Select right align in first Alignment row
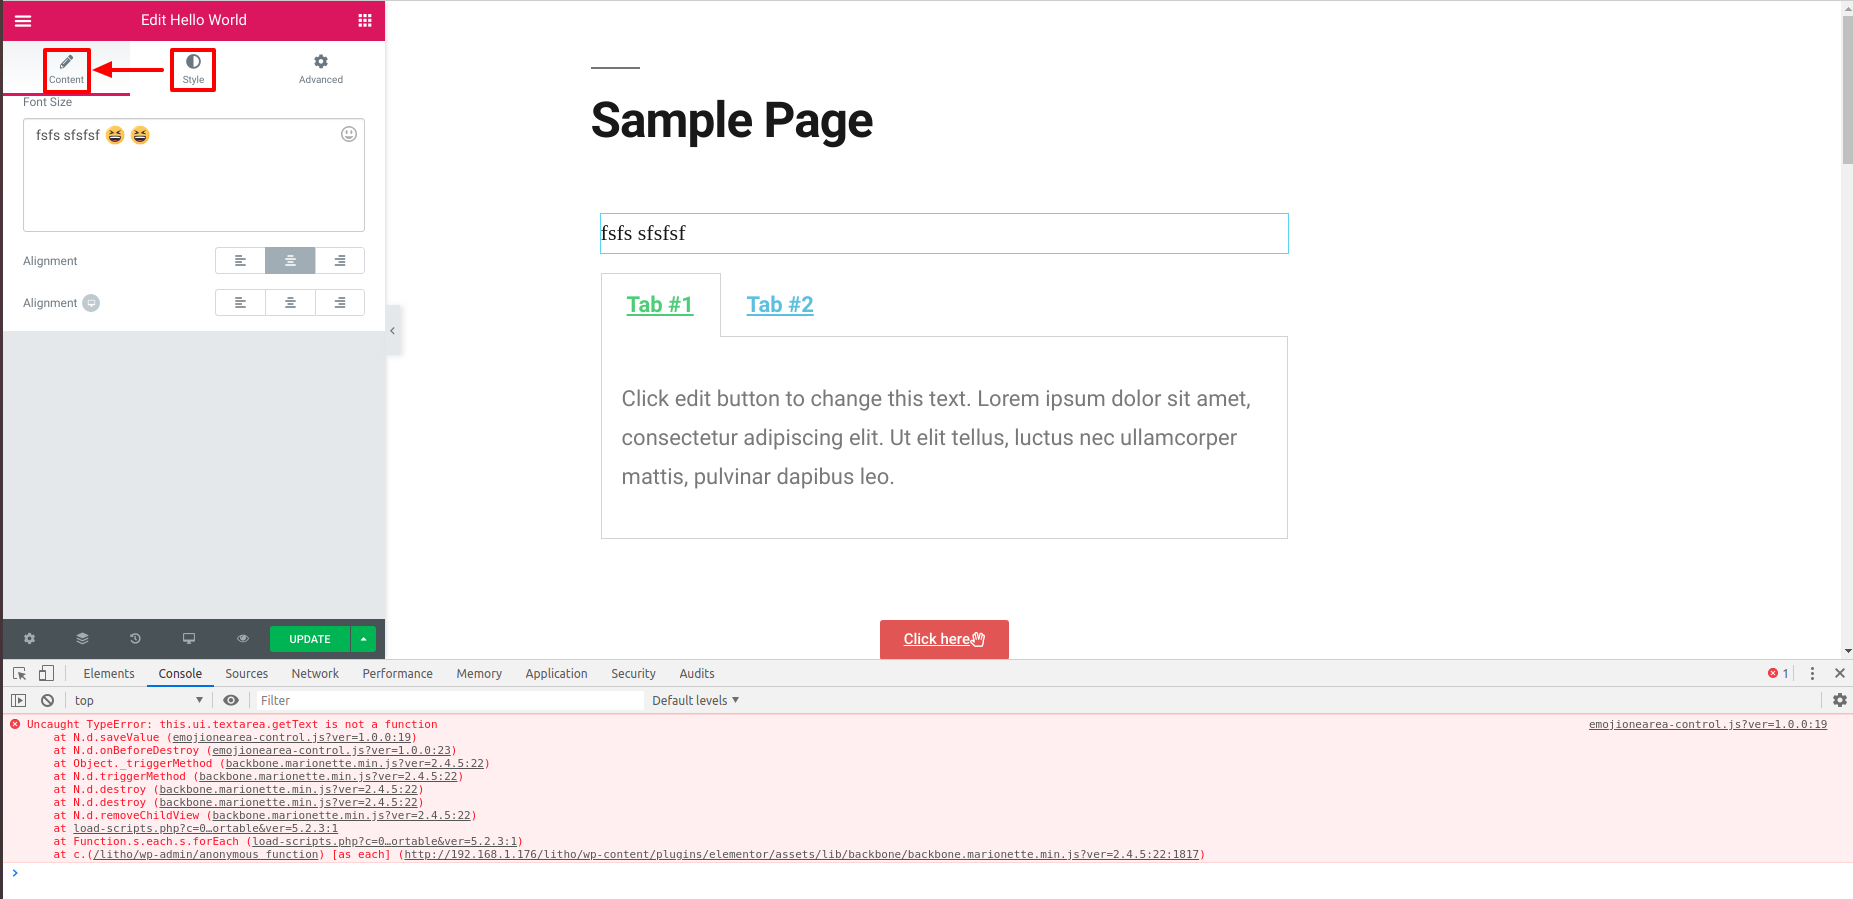The image size is (1853, 899). point(340,261)
